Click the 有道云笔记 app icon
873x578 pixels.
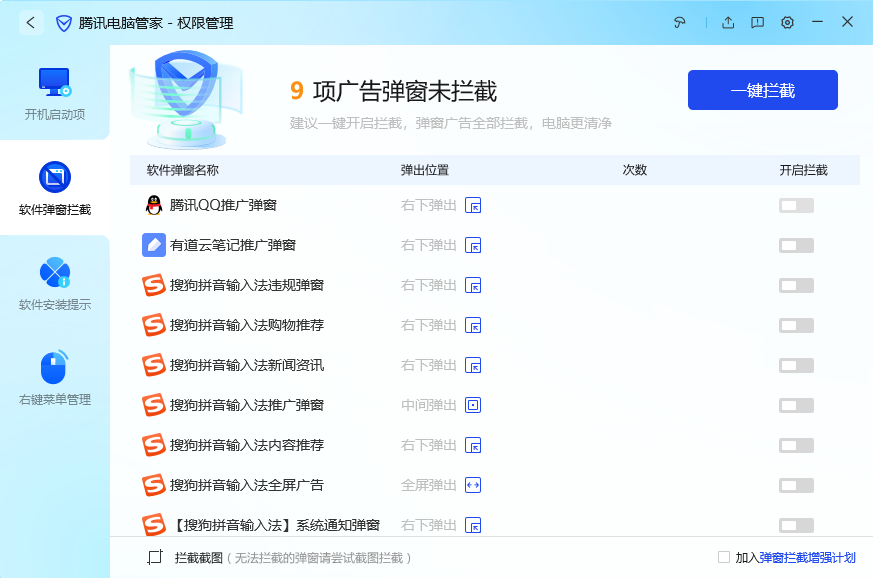(x=154, y=245)
